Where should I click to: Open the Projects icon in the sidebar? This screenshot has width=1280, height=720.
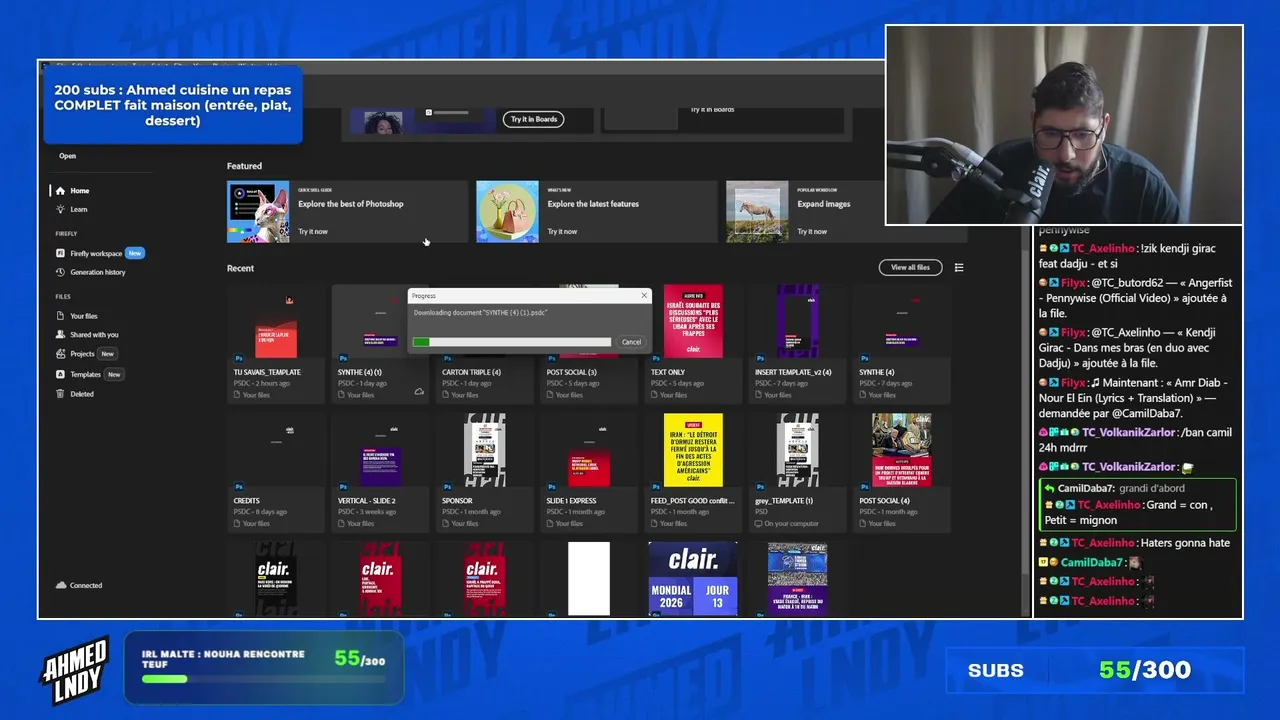point(60,354)
